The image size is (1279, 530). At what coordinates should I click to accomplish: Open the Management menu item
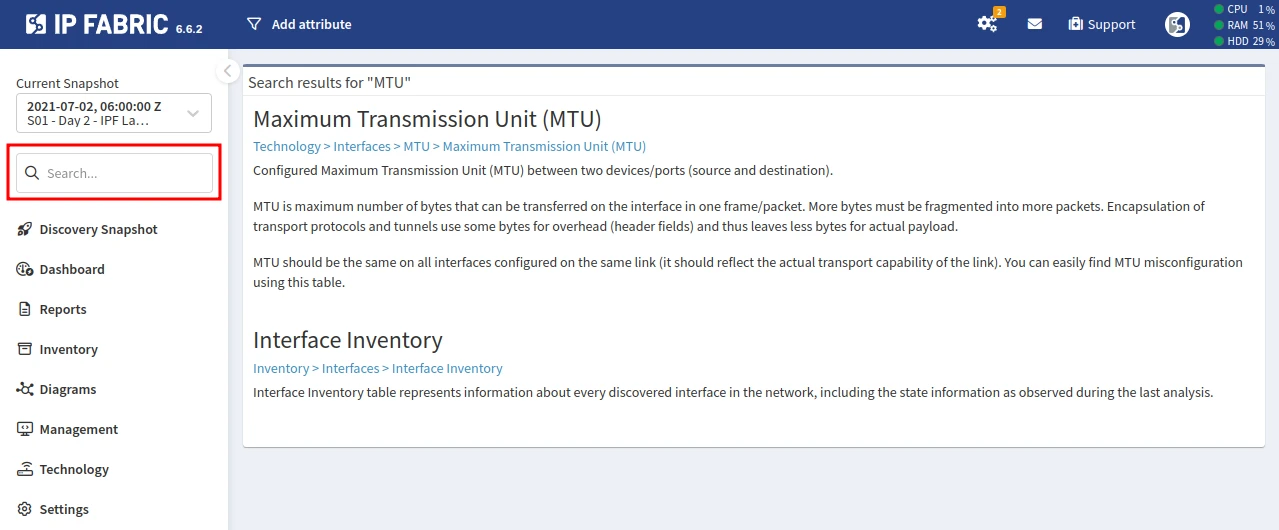78,429
